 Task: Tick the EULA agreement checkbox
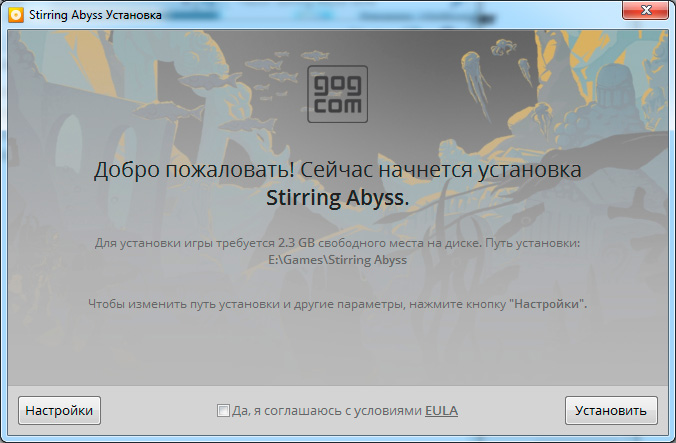pyautogui.click(x=223, y=410)
